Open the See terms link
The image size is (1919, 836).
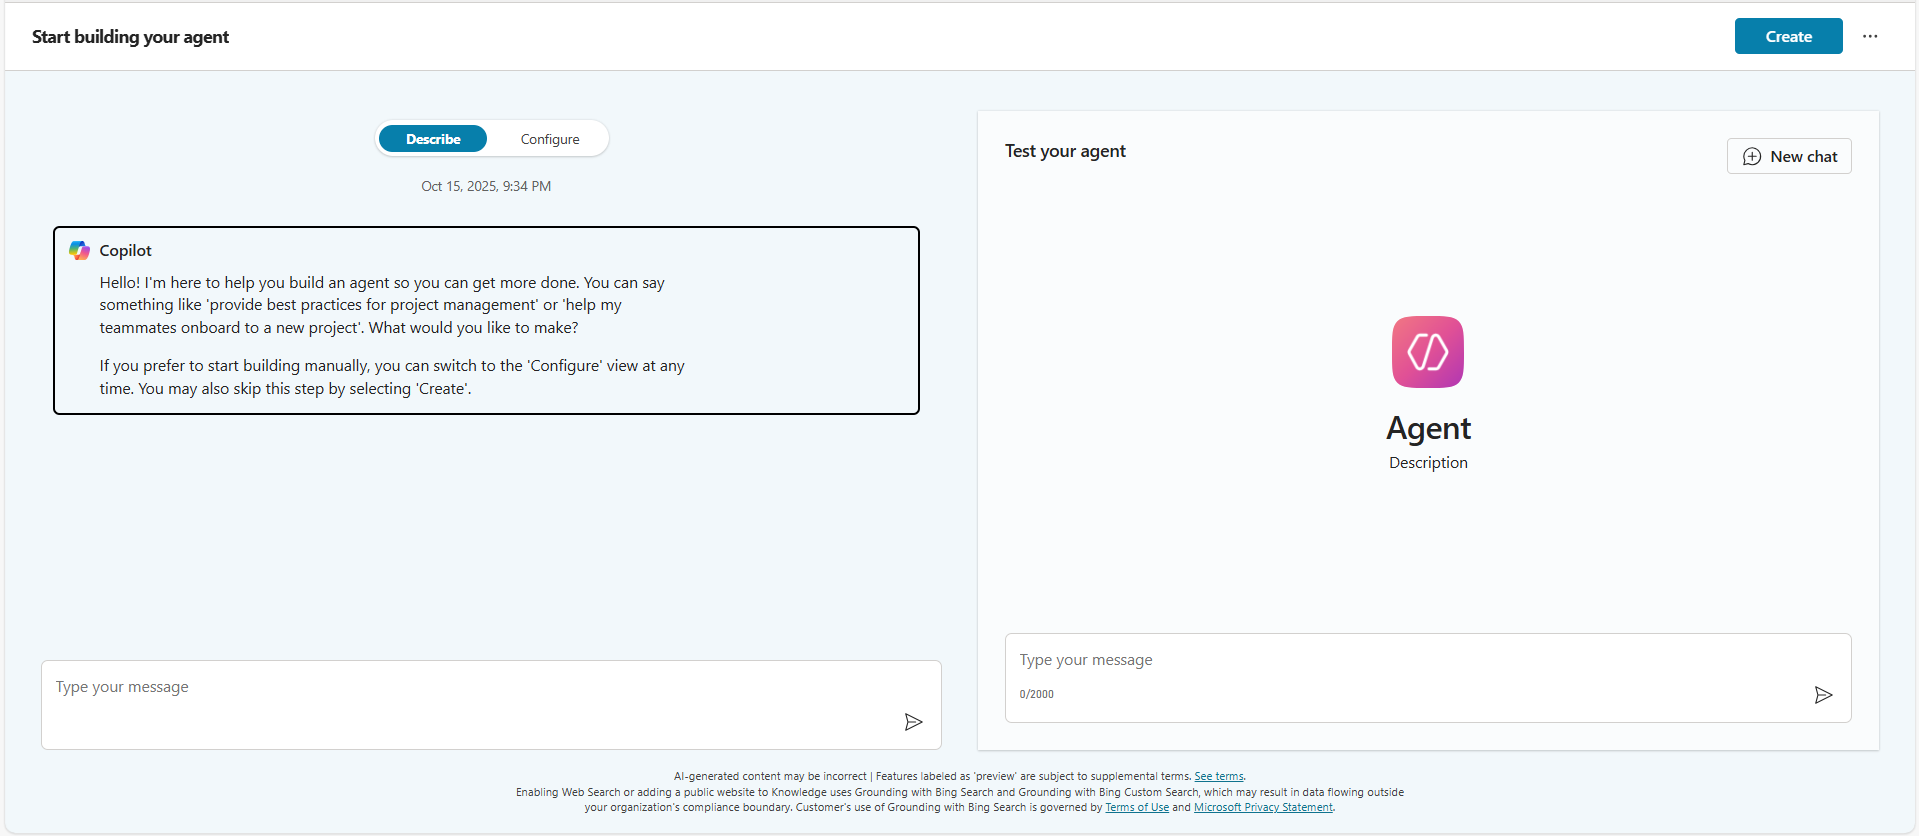[x=1218, y=776]
